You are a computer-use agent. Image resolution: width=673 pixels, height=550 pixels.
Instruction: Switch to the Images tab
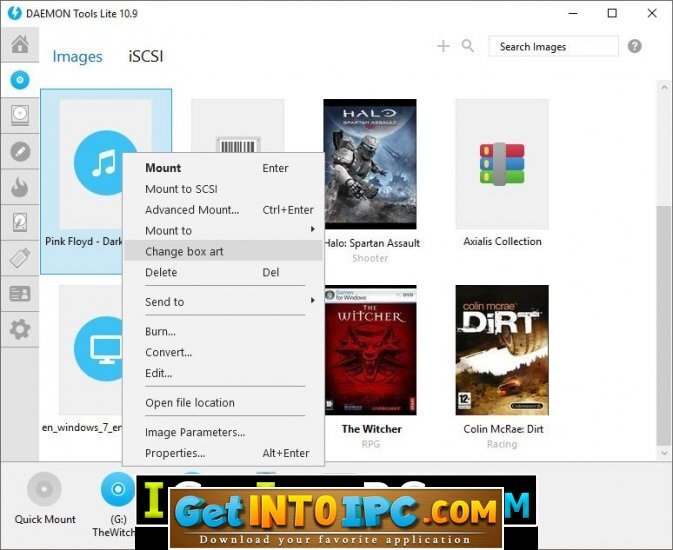click(x=77, y=56)
